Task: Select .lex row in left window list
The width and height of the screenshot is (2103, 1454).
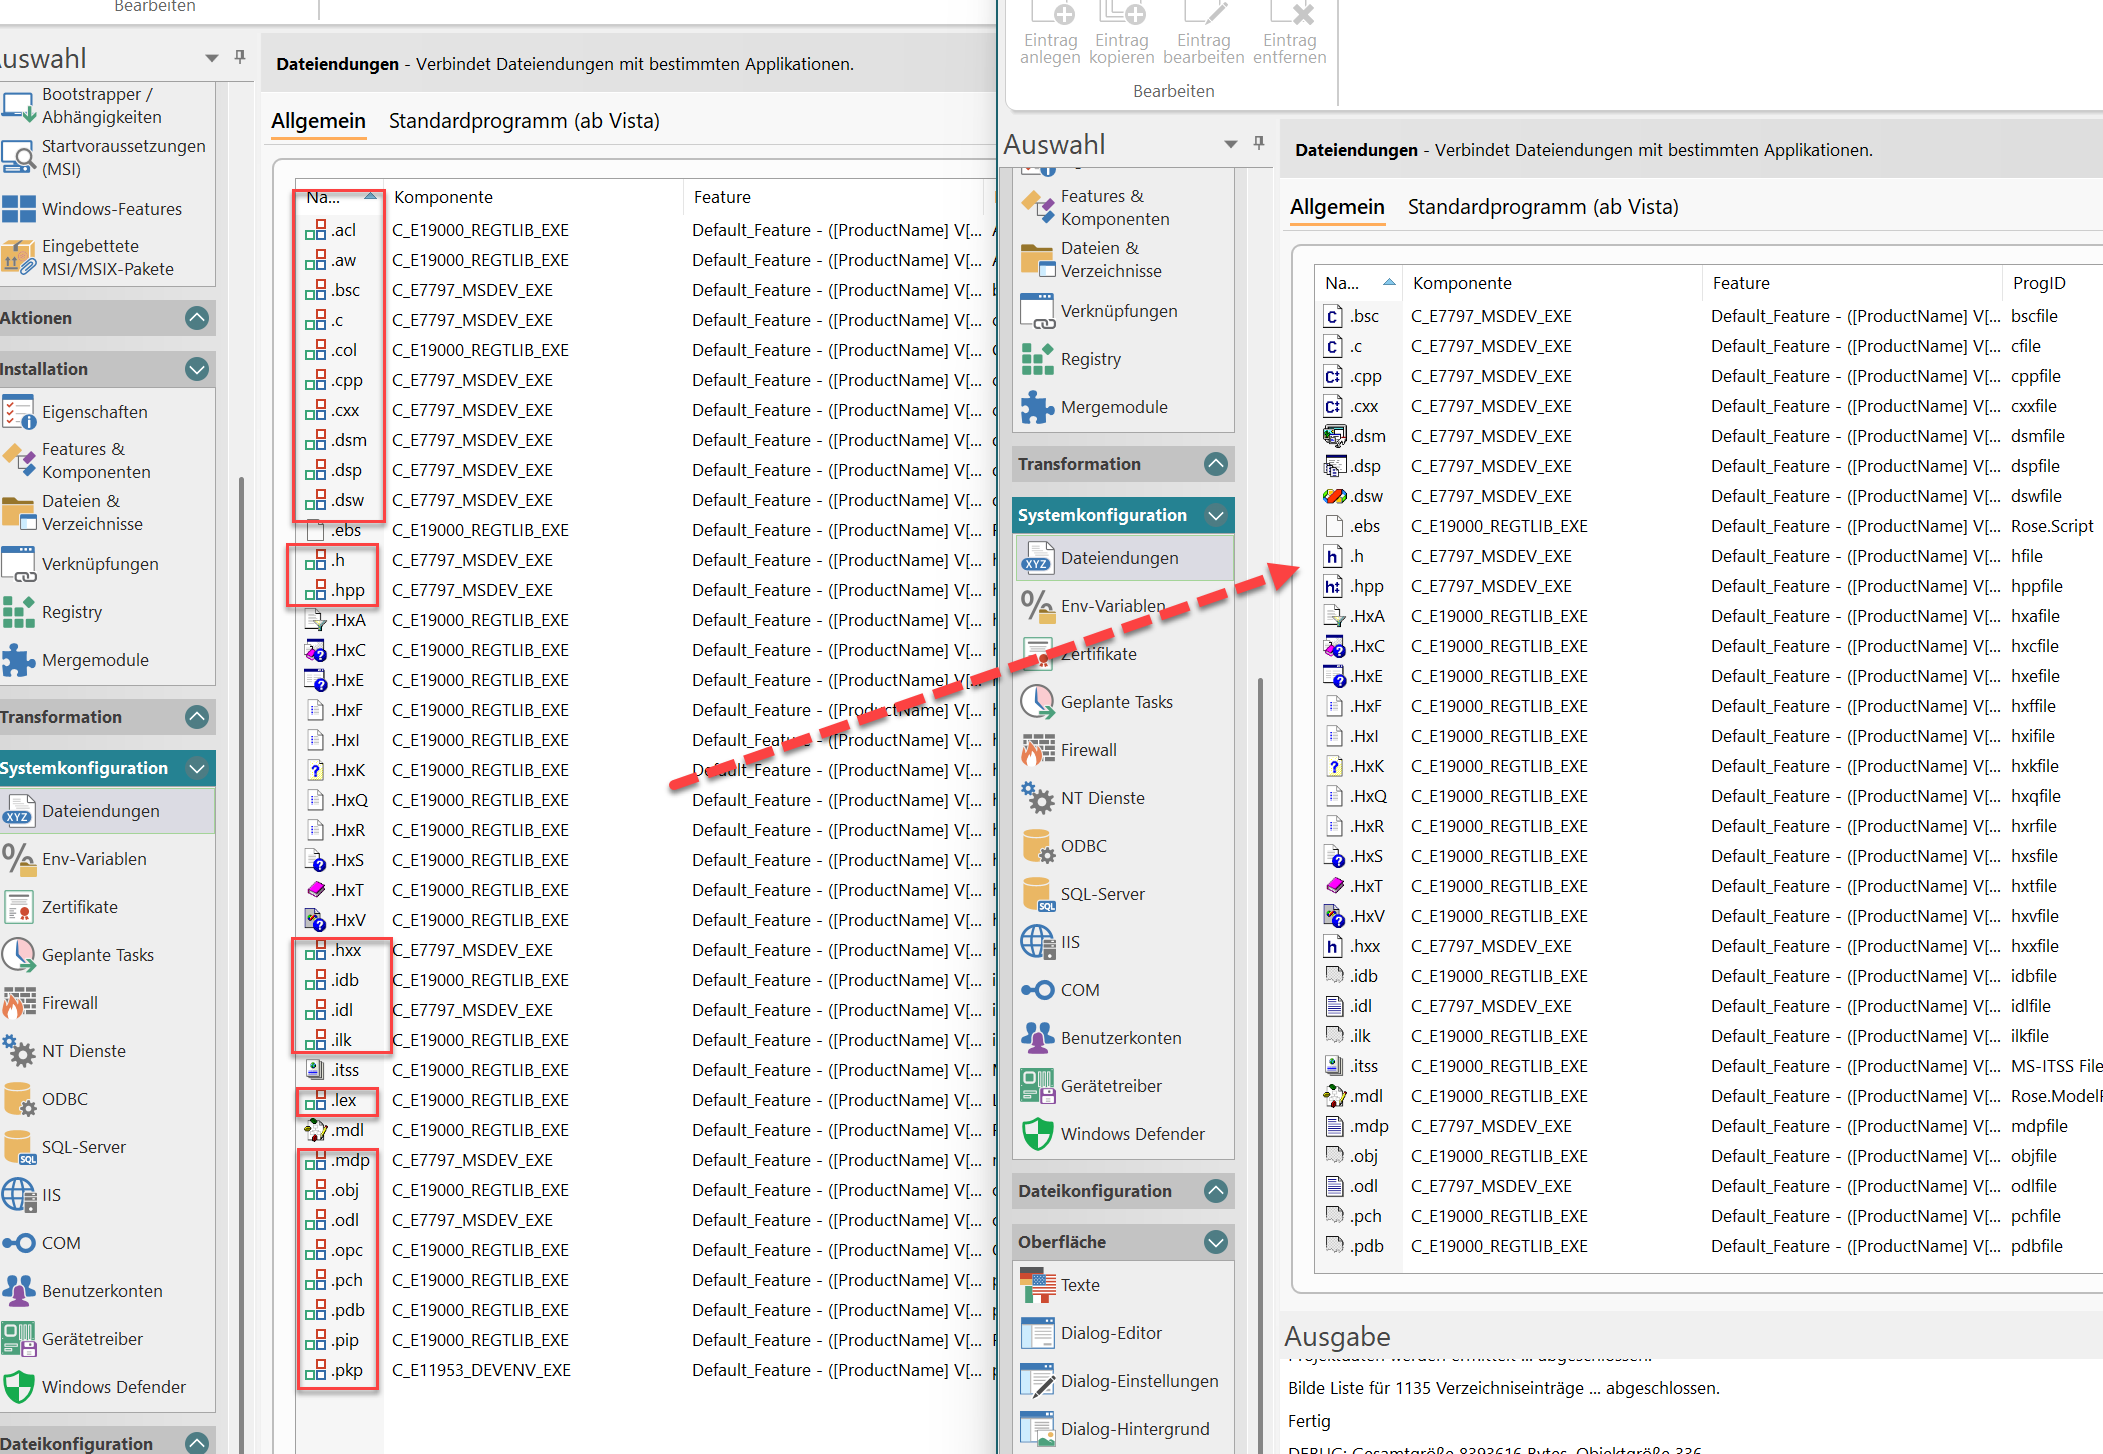Action: [x=646, y=1100]
